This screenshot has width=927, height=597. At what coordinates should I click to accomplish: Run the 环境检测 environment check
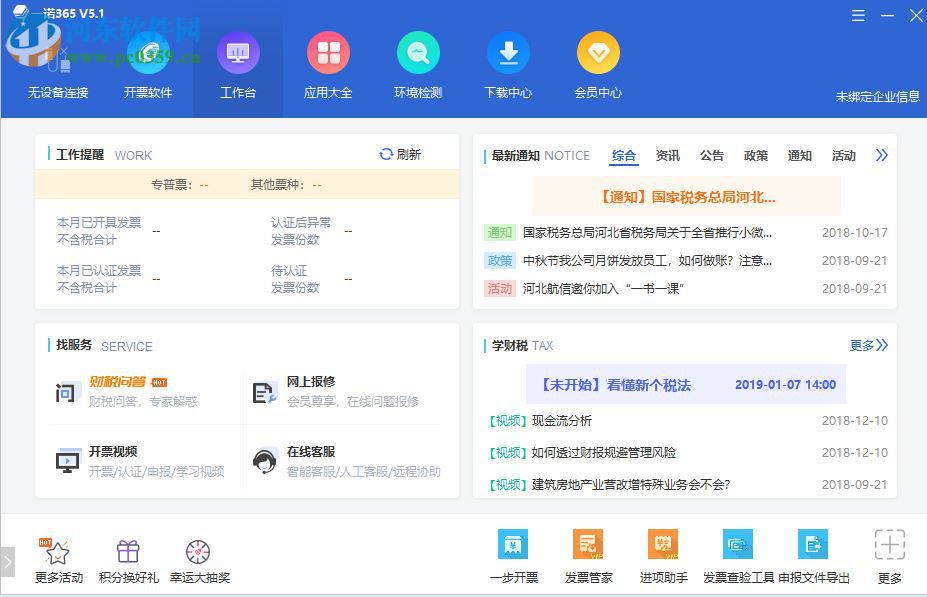click(418, 65)
